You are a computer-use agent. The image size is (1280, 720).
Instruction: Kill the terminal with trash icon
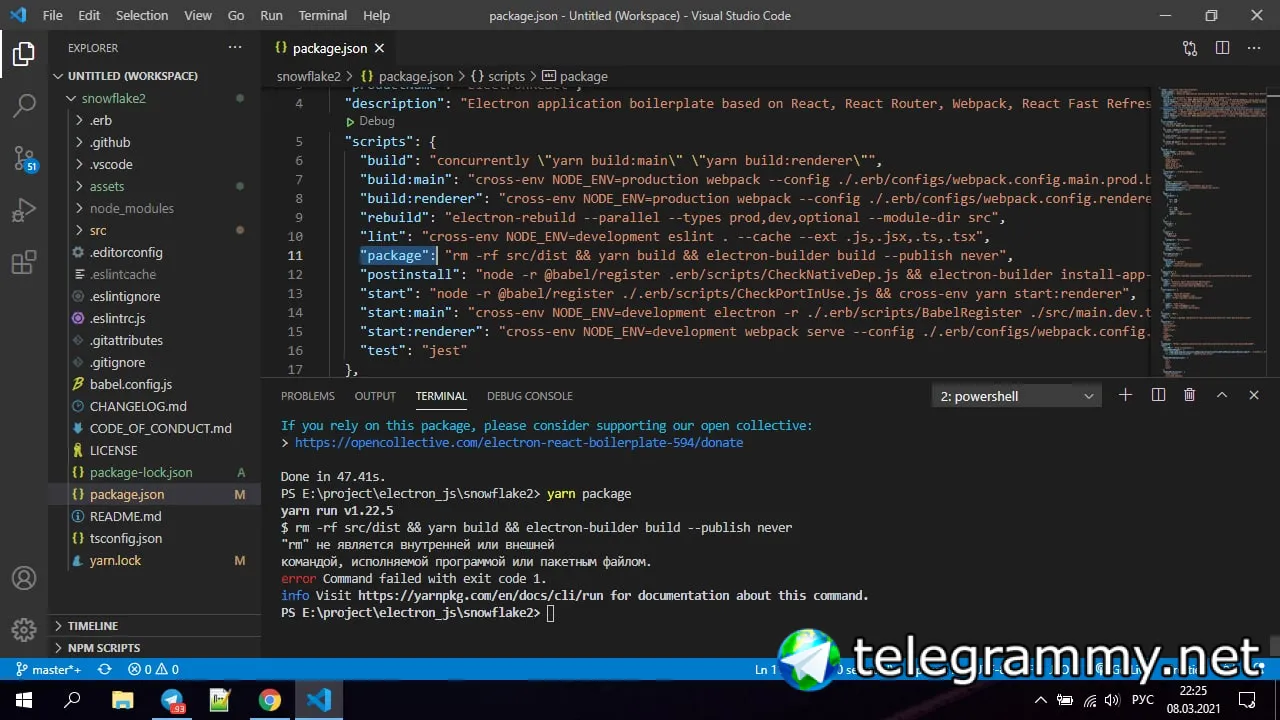tap(1190, 395)
